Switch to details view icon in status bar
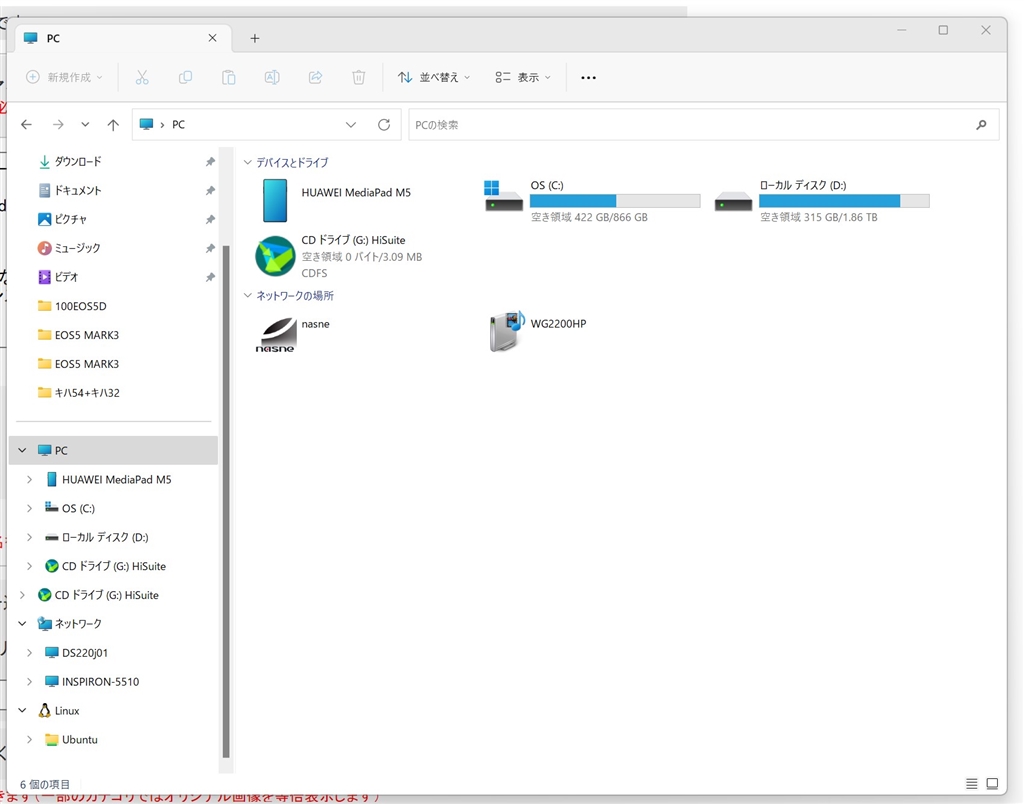 (x=972, y=784)
